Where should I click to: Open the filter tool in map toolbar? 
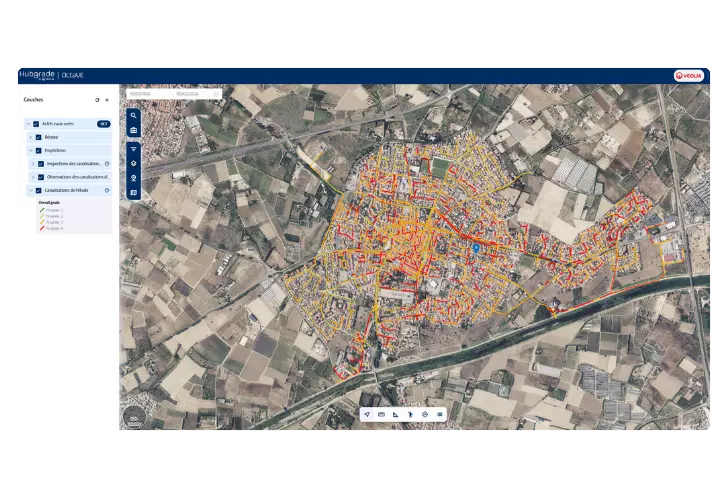click(x=134, y=149)
